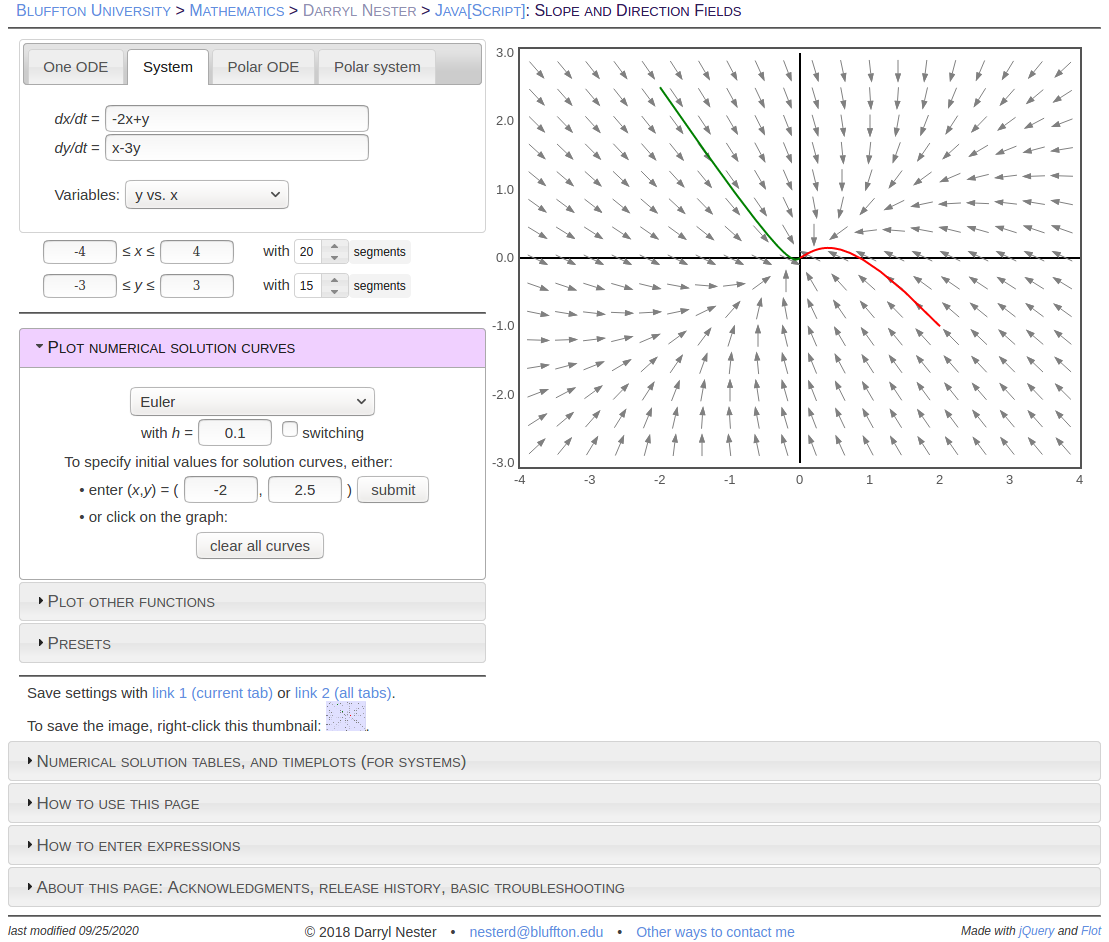Click the save-image thumbnail
The width and height of the screenshot is (1109, 942).
(x=345, y=717)
